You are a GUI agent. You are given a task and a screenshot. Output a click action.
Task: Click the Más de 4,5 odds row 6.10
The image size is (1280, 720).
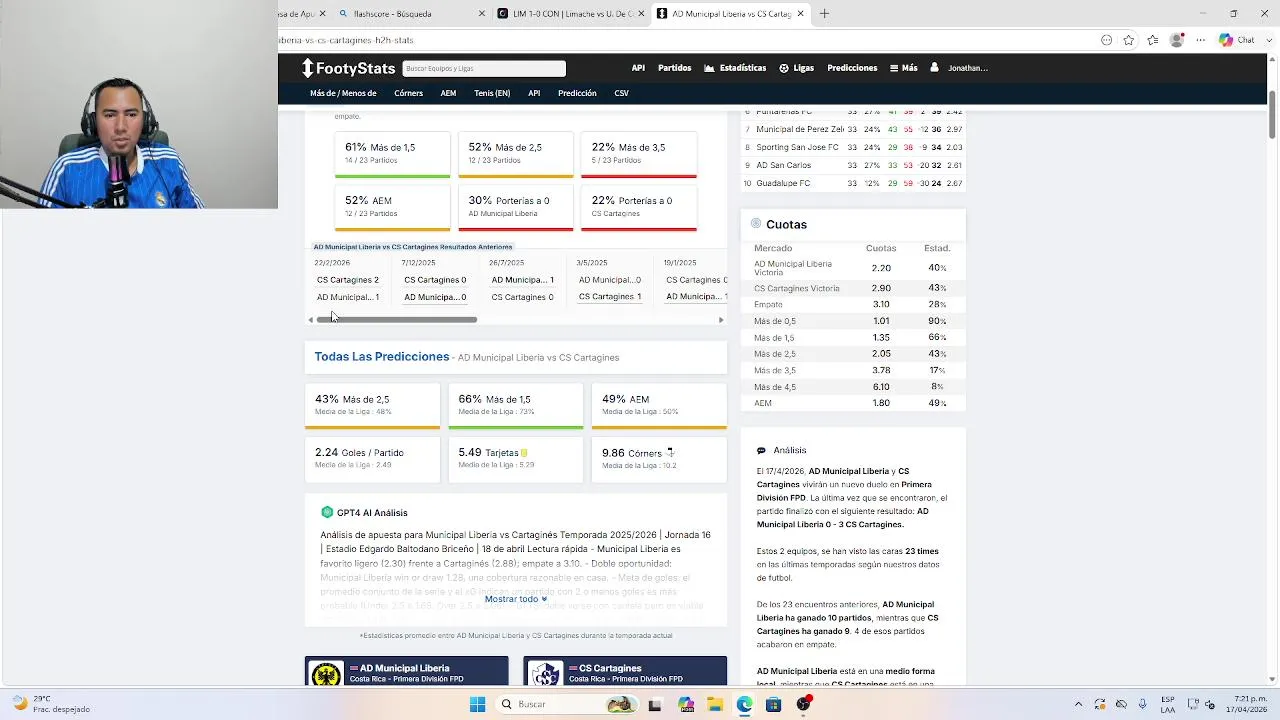click(x=852, y=387)
